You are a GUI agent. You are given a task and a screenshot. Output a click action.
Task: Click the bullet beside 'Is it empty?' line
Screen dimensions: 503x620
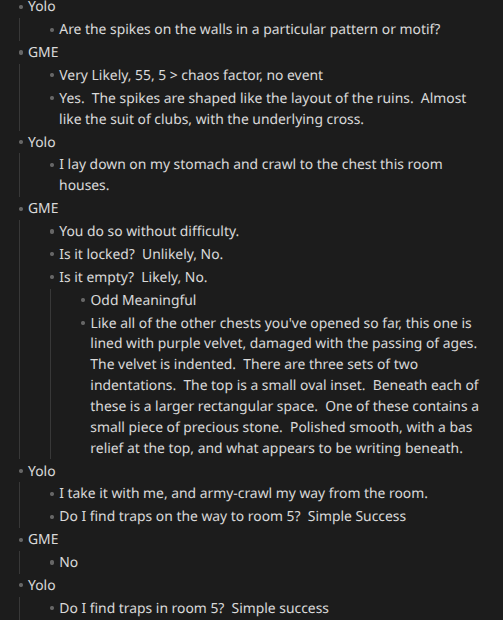click(52, 278)
